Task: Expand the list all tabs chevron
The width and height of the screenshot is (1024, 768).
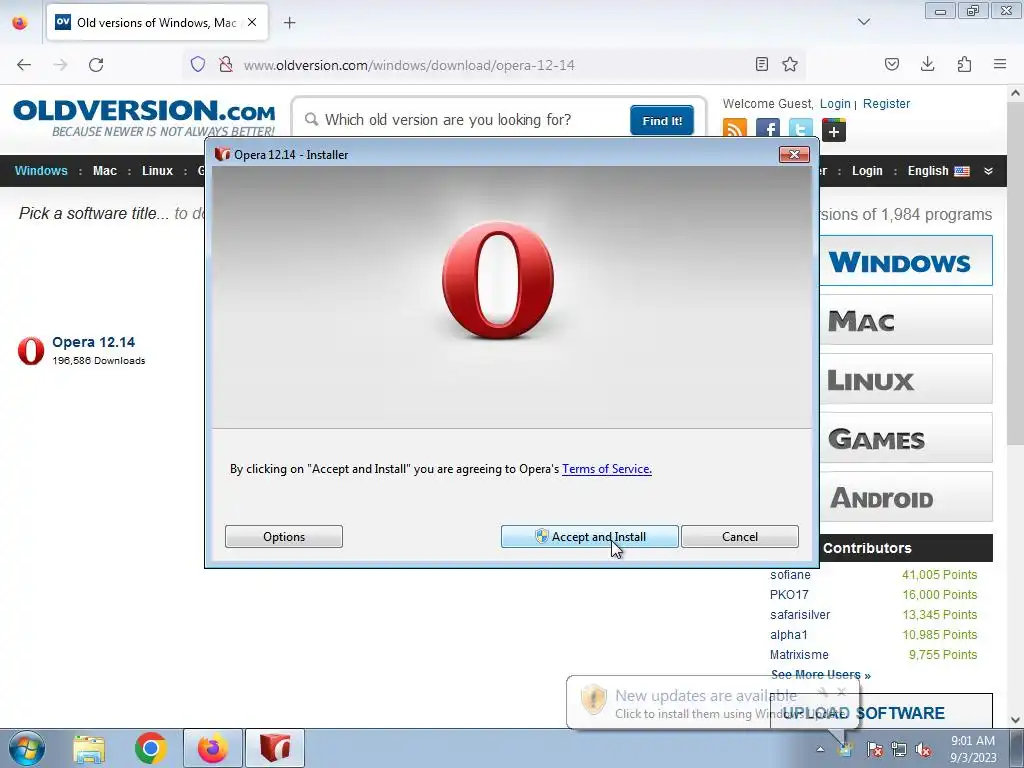Action: point(863,22)
